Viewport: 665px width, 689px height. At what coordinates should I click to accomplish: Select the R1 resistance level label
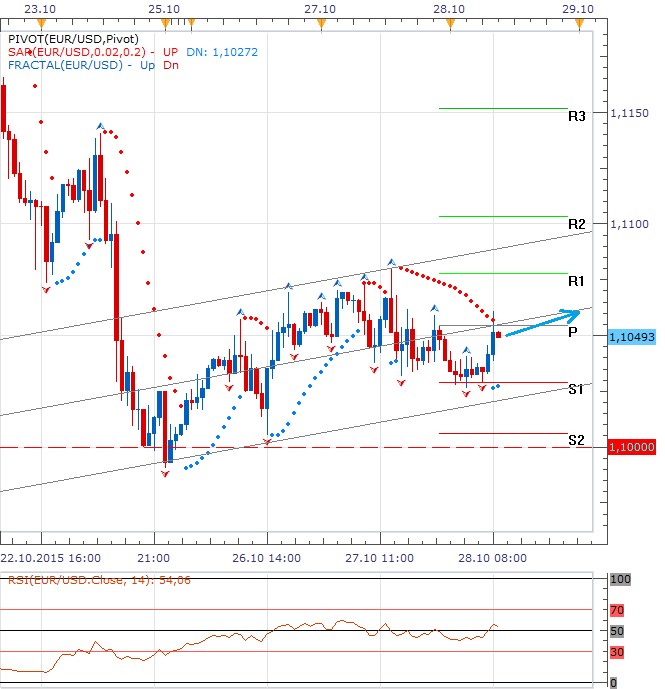tap(576, 282)
